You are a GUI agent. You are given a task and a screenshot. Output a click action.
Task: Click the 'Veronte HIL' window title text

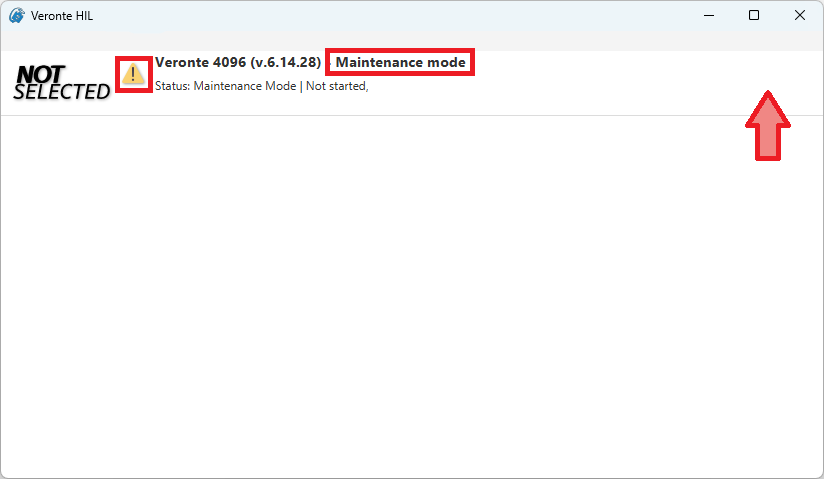tap(62, 15)
